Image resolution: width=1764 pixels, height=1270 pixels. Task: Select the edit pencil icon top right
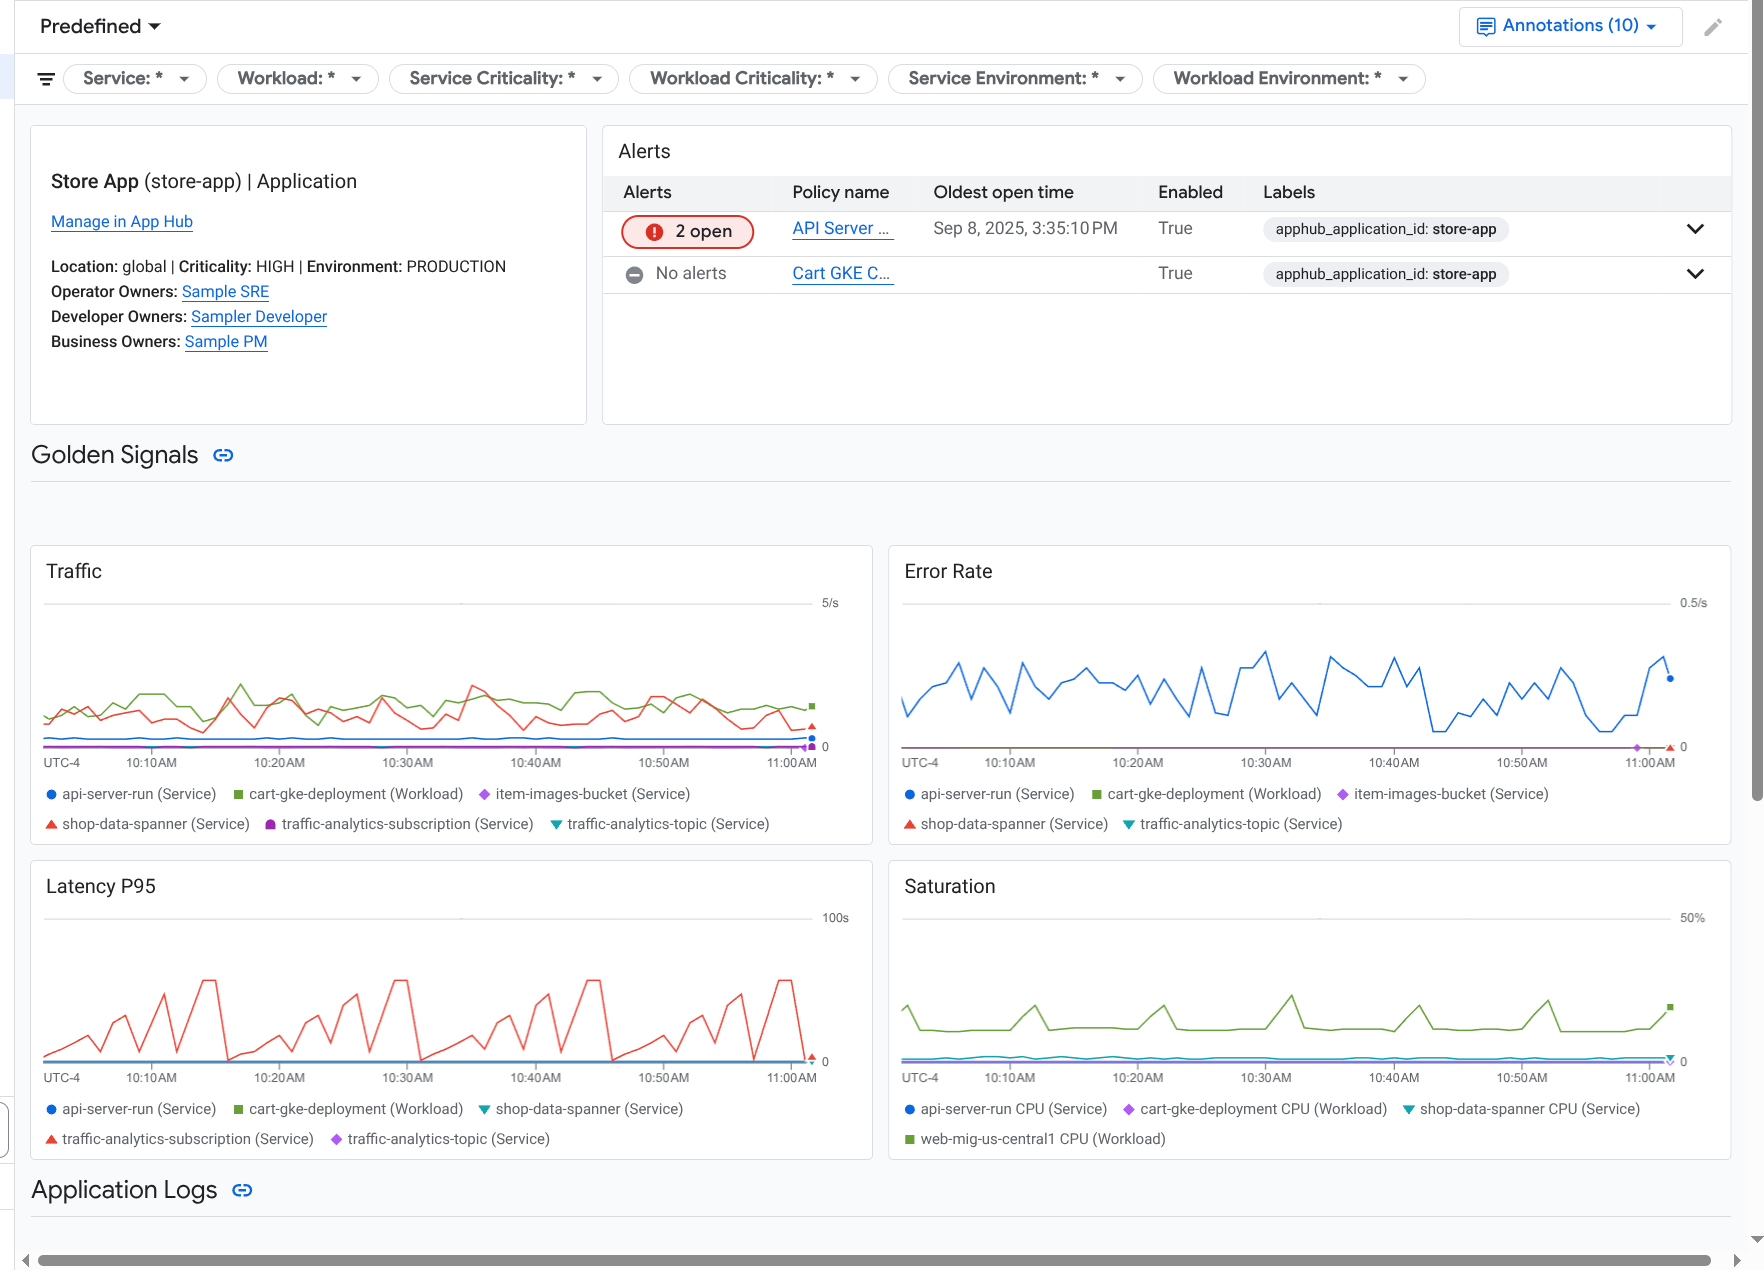(1714, 27)
